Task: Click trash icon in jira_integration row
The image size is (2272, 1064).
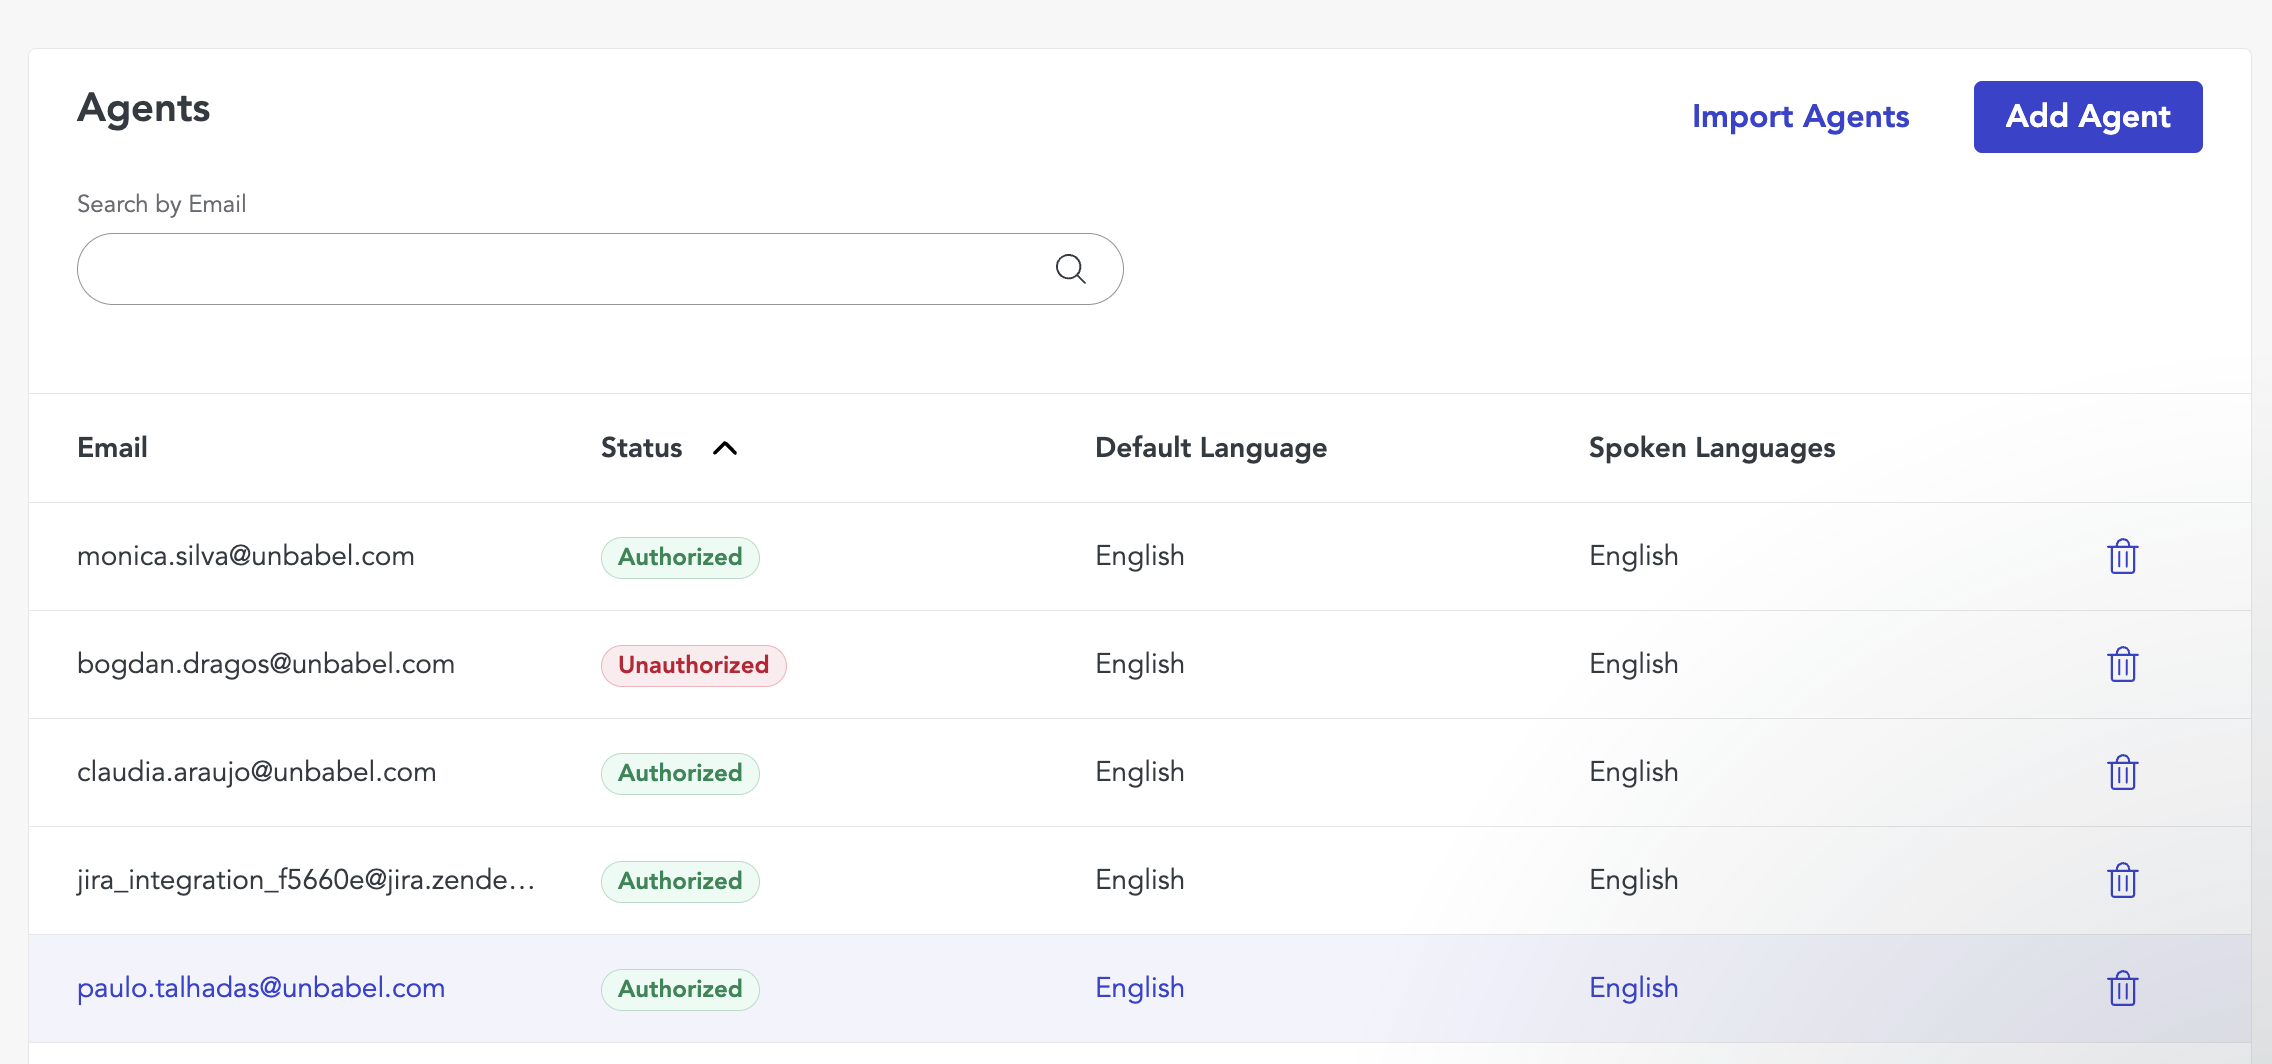Action: pos(2122,880)
